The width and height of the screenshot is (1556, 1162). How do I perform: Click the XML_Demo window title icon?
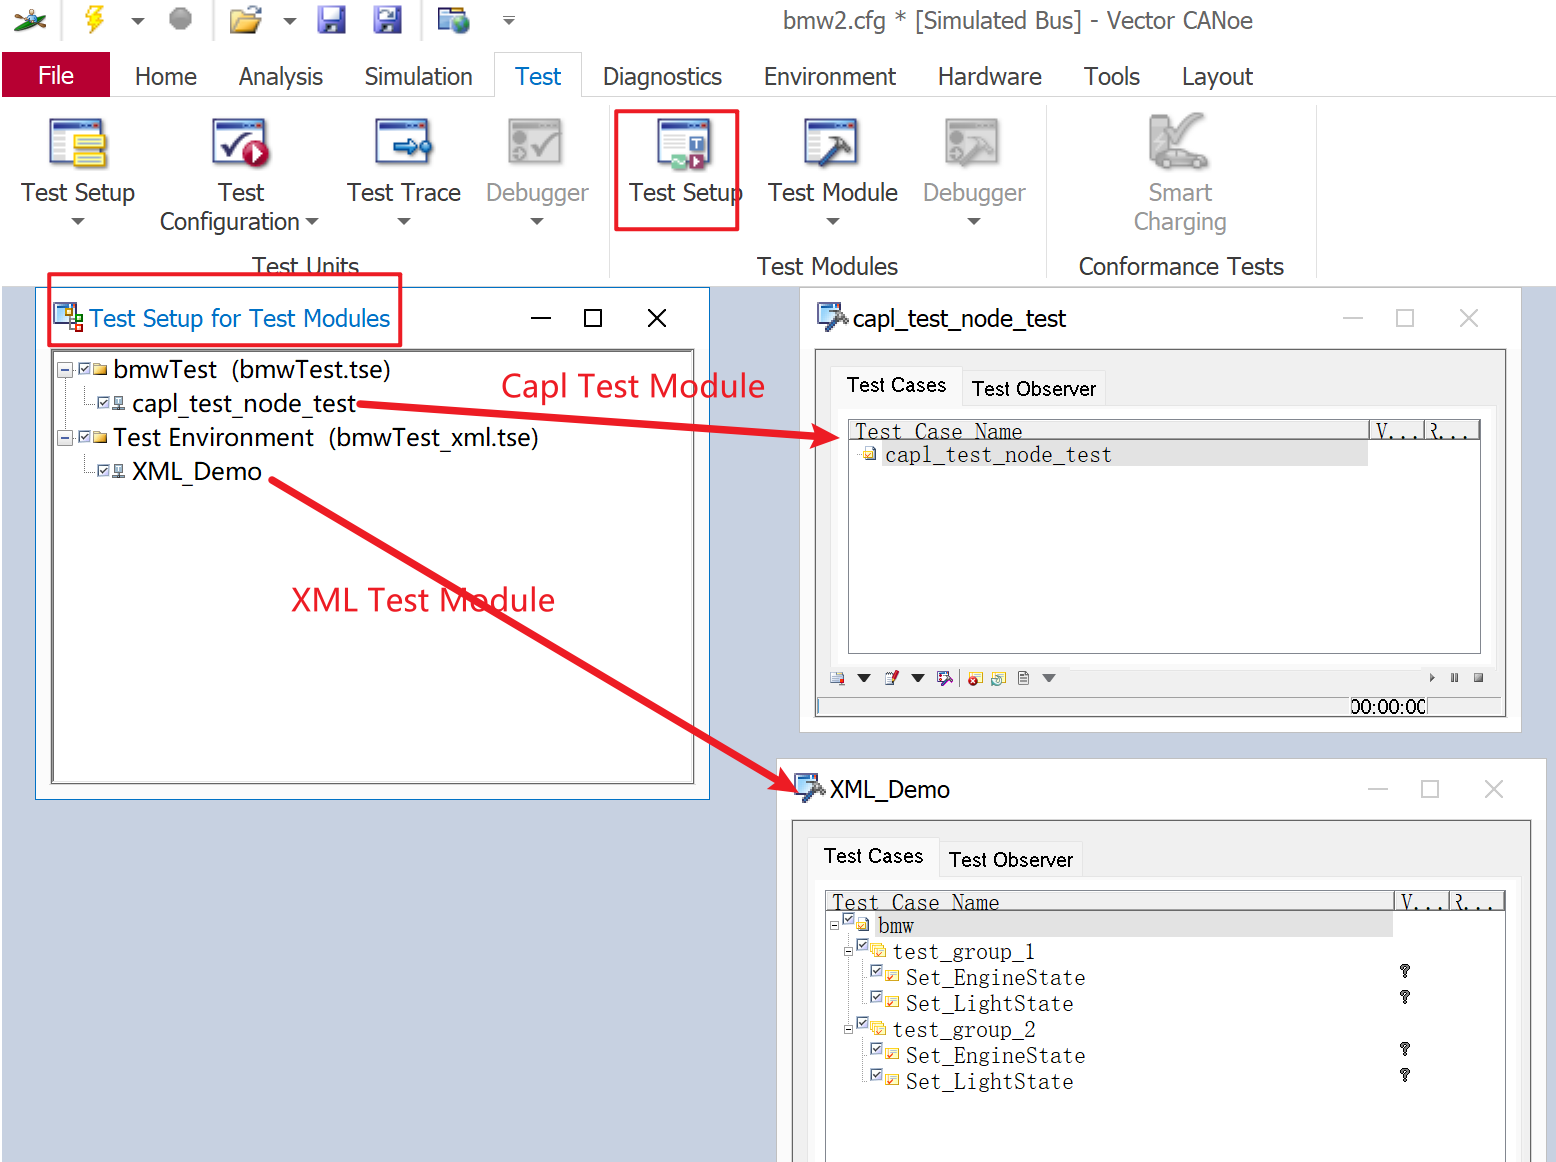pyautogui.click(x=809, y=788)
